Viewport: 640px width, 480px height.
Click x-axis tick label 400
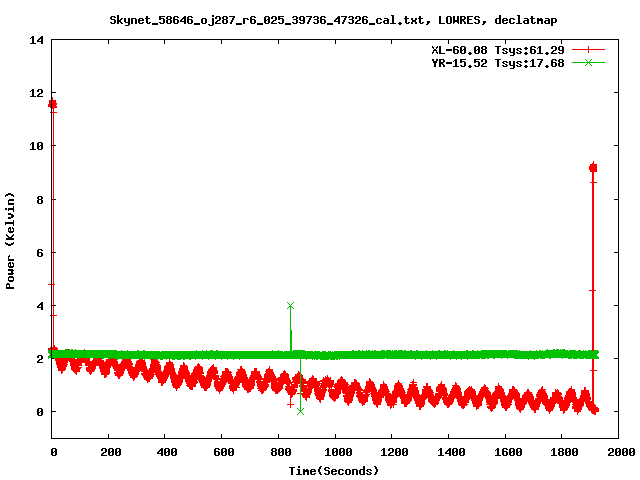(167, 452)
